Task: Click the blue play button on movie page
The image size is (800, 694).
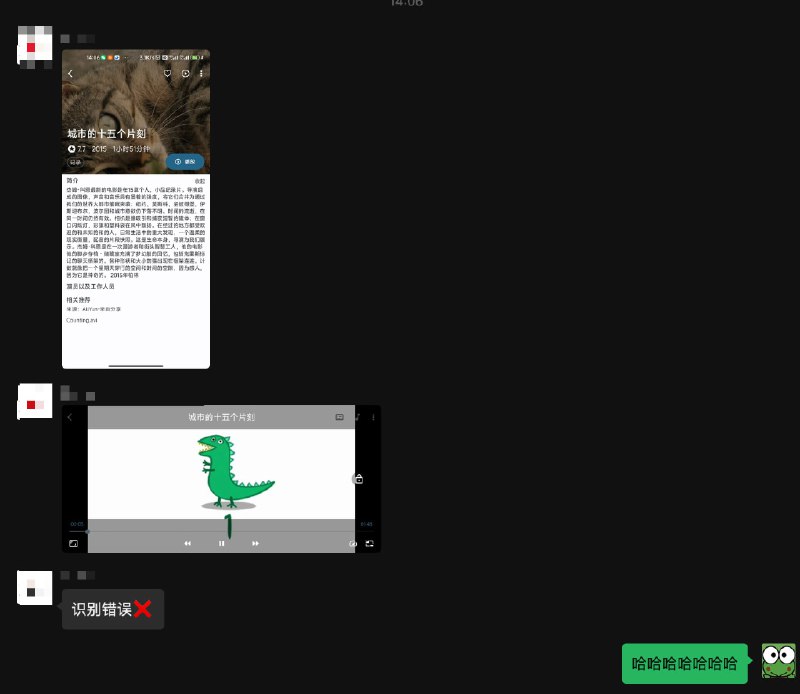Action: 185,161
